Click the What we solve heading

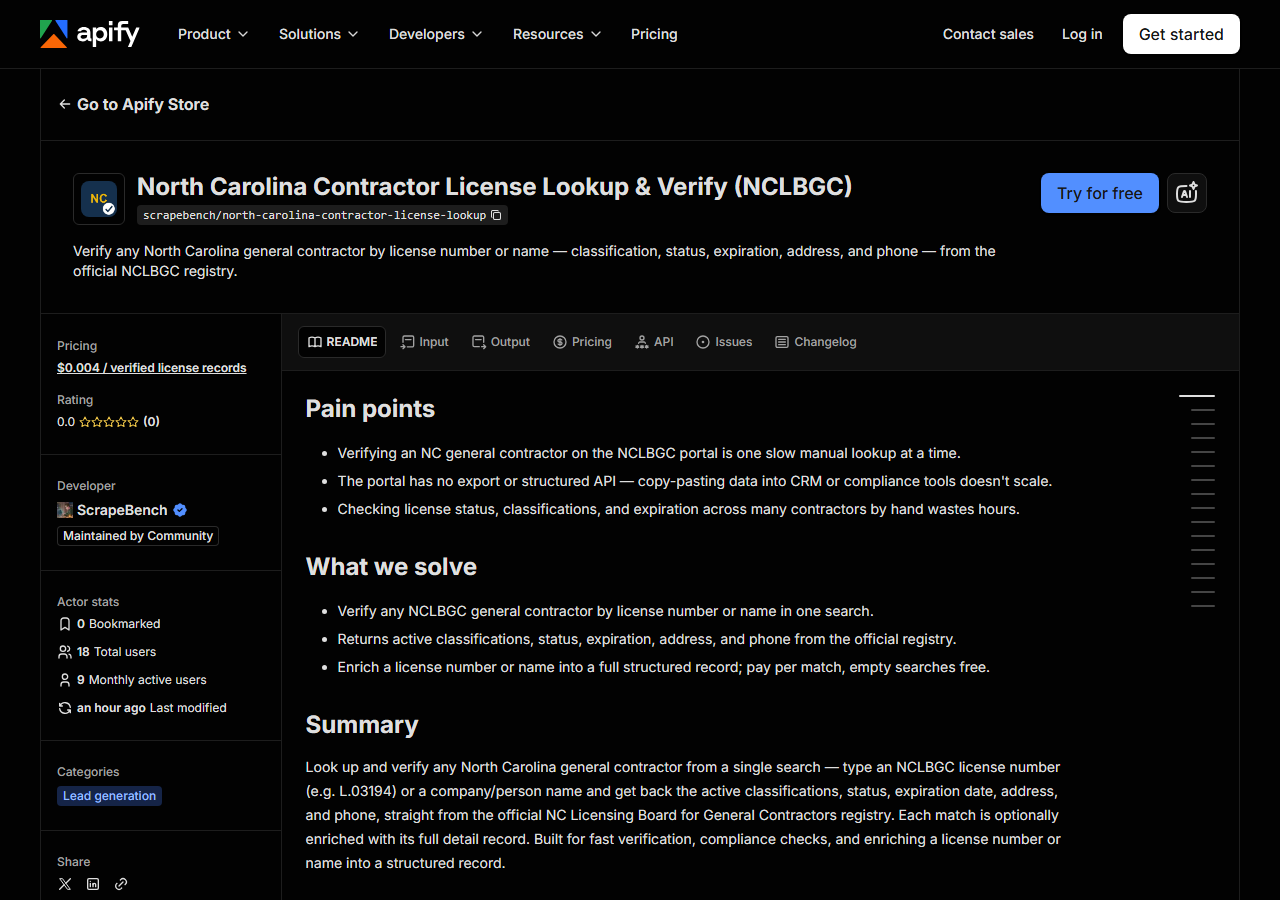[391, 567]
